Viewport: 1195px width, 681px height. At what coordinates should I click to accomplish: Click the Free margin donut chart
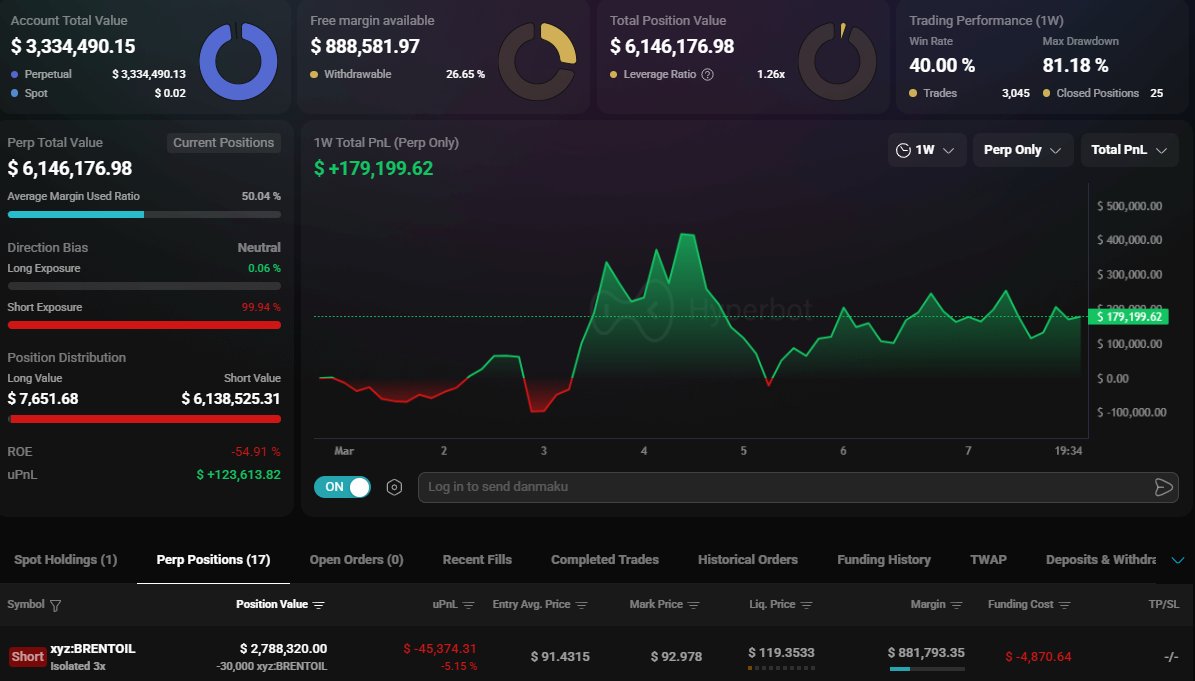pyautogui.click(x=537, y=61)
